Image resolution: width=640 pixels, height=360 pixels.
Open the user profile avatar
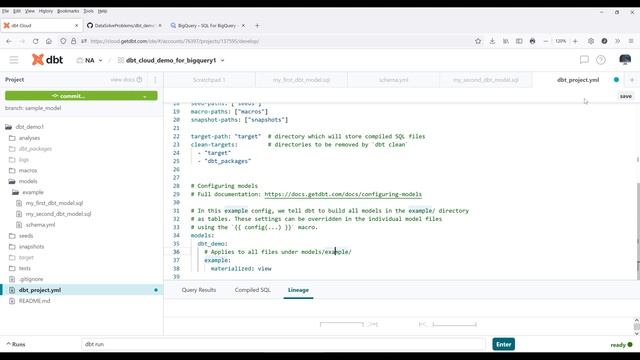click(625, 60)
